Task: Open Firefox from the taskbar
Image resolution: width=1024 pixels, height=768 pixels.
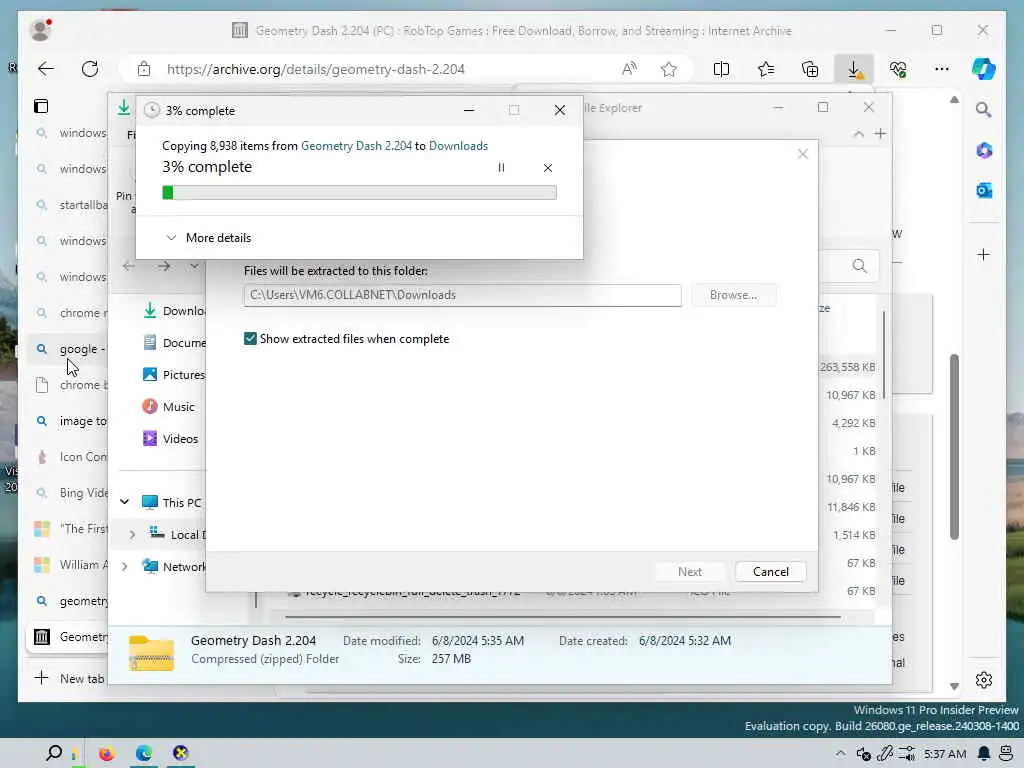Action: [106, 754]
